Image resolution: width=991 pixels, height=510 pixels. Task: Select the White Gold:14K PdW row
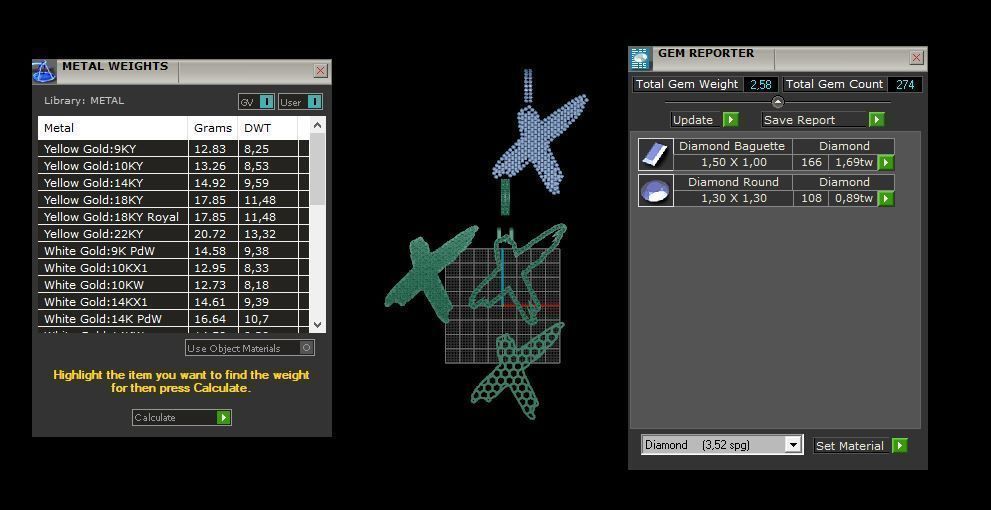click(173, 319)
